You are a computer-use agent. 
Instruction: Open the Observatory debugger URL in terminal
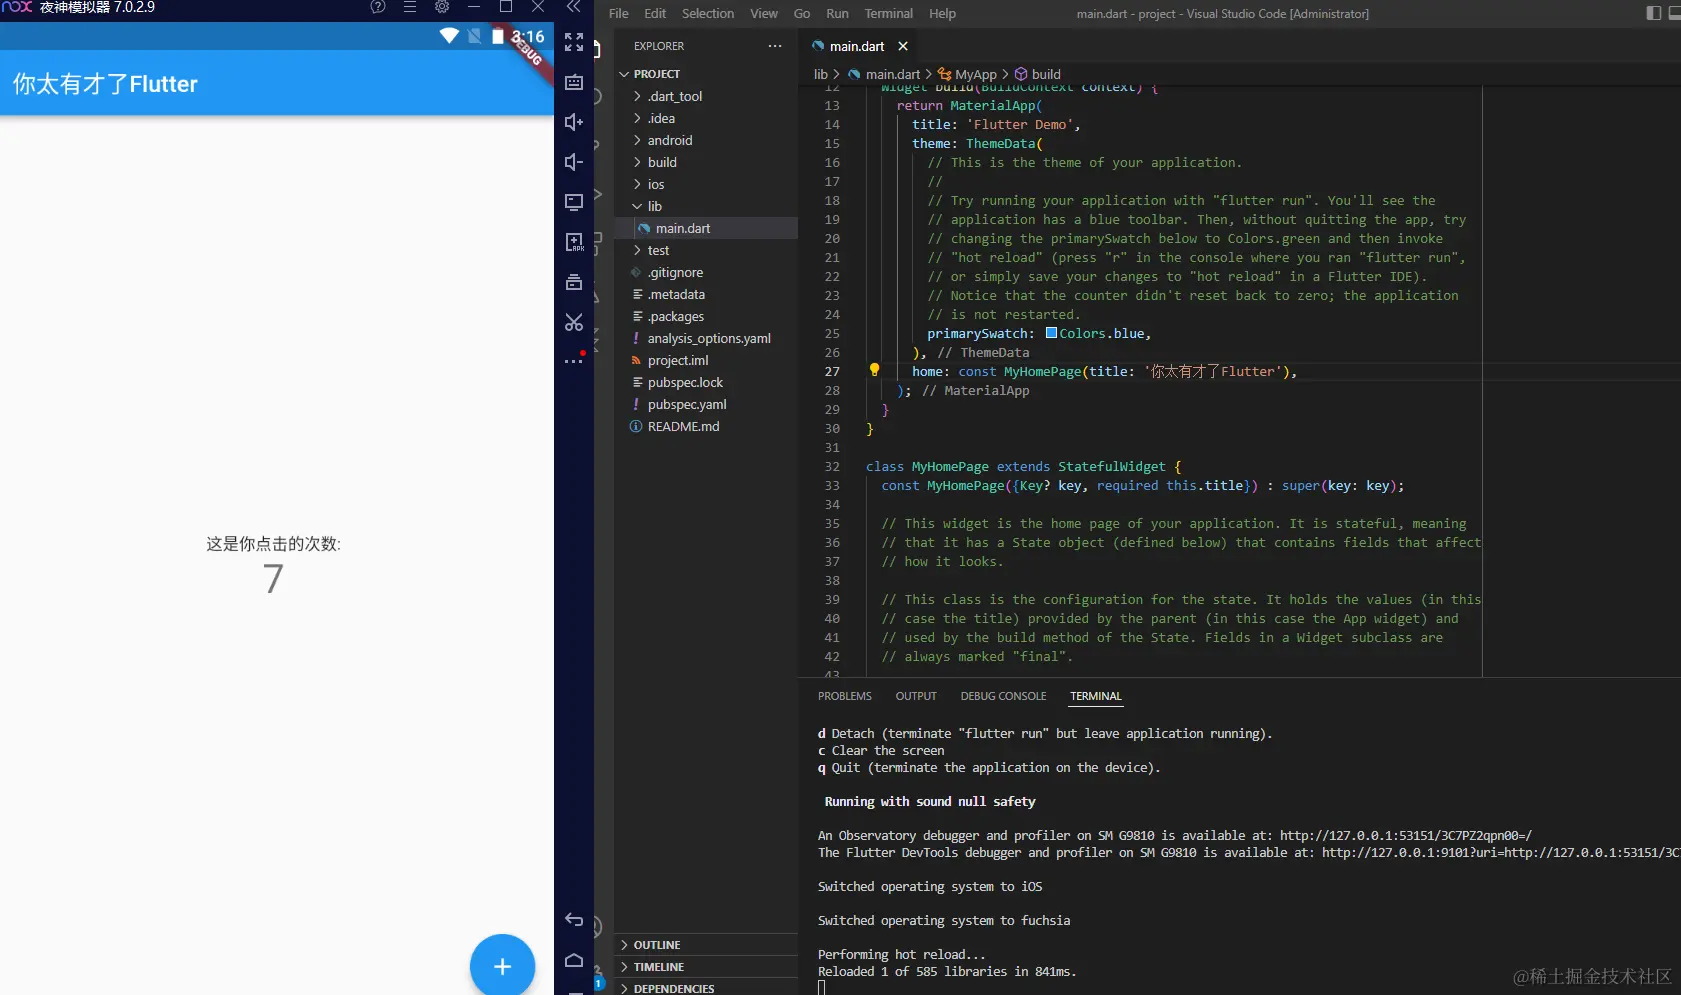click(x=1405, y=835)
